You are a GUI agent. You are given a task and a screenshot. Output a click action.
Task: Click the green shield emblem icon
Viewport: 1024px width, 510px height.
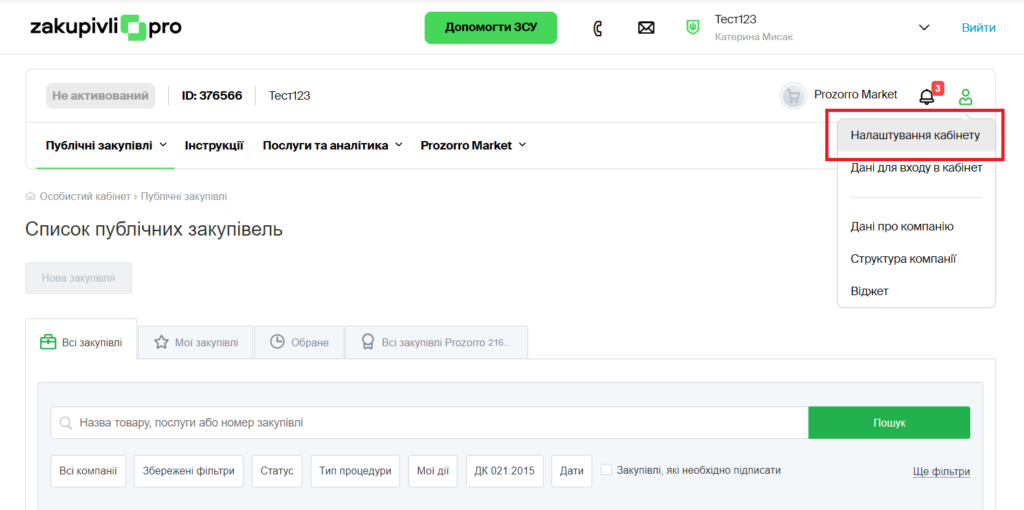pyautogui.click(x=692, y=28)
